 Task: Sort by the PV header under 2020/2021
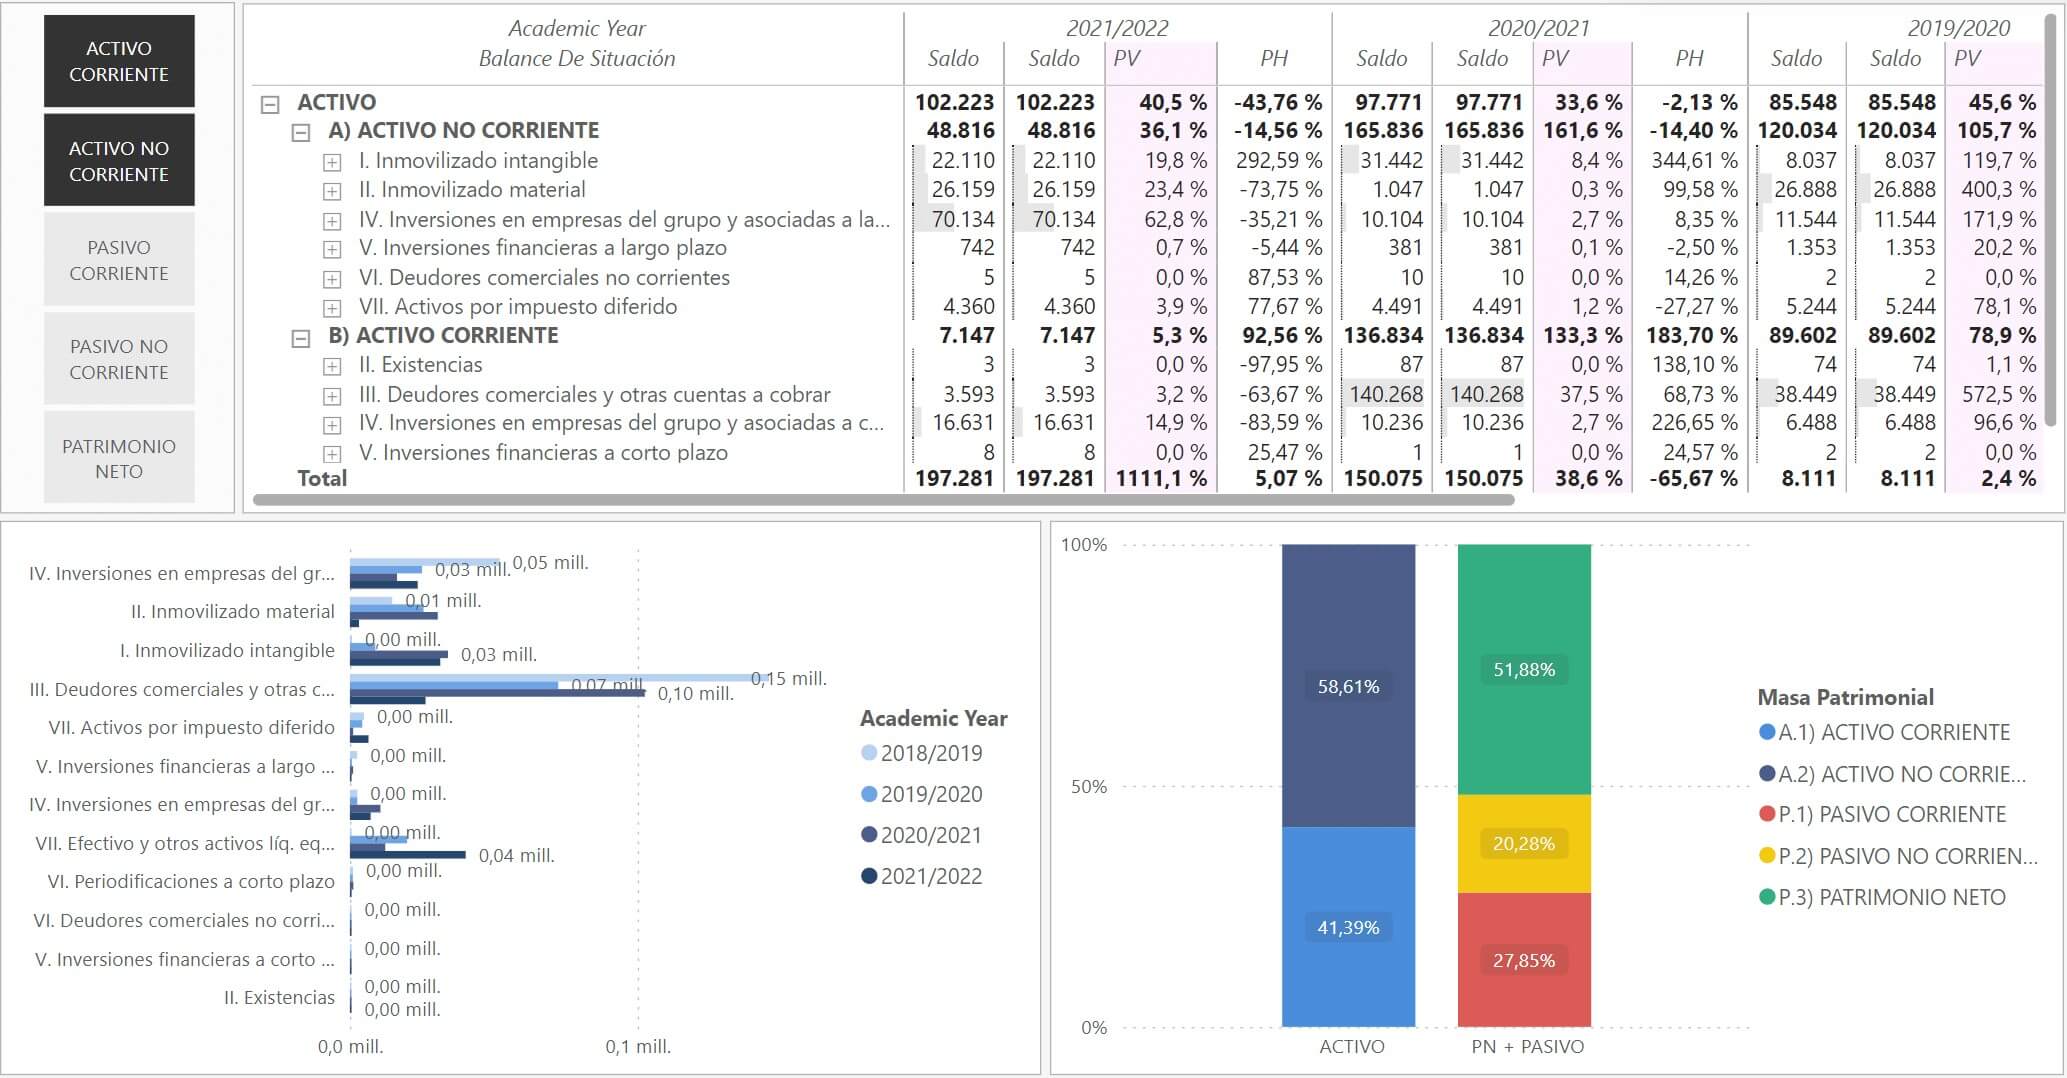coord(1555,58)
